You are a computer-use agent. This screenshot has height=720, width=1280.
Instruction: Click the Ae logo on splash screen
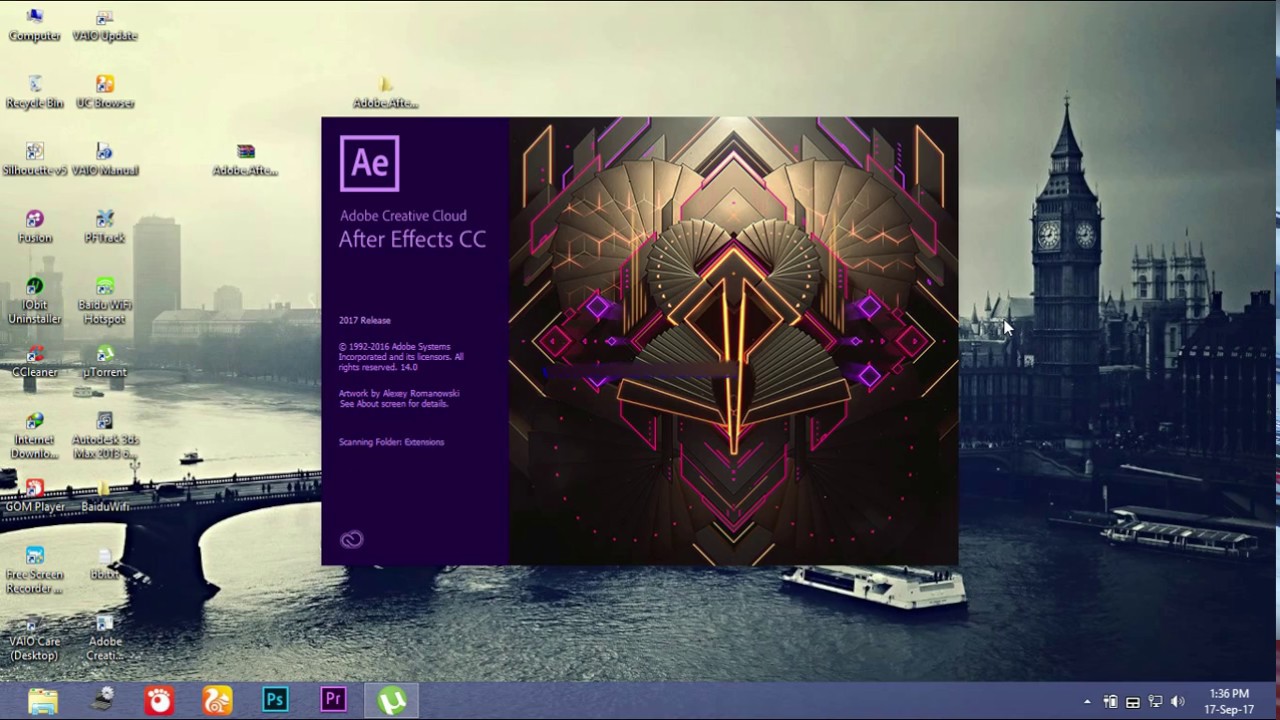[x=370, y=163]
